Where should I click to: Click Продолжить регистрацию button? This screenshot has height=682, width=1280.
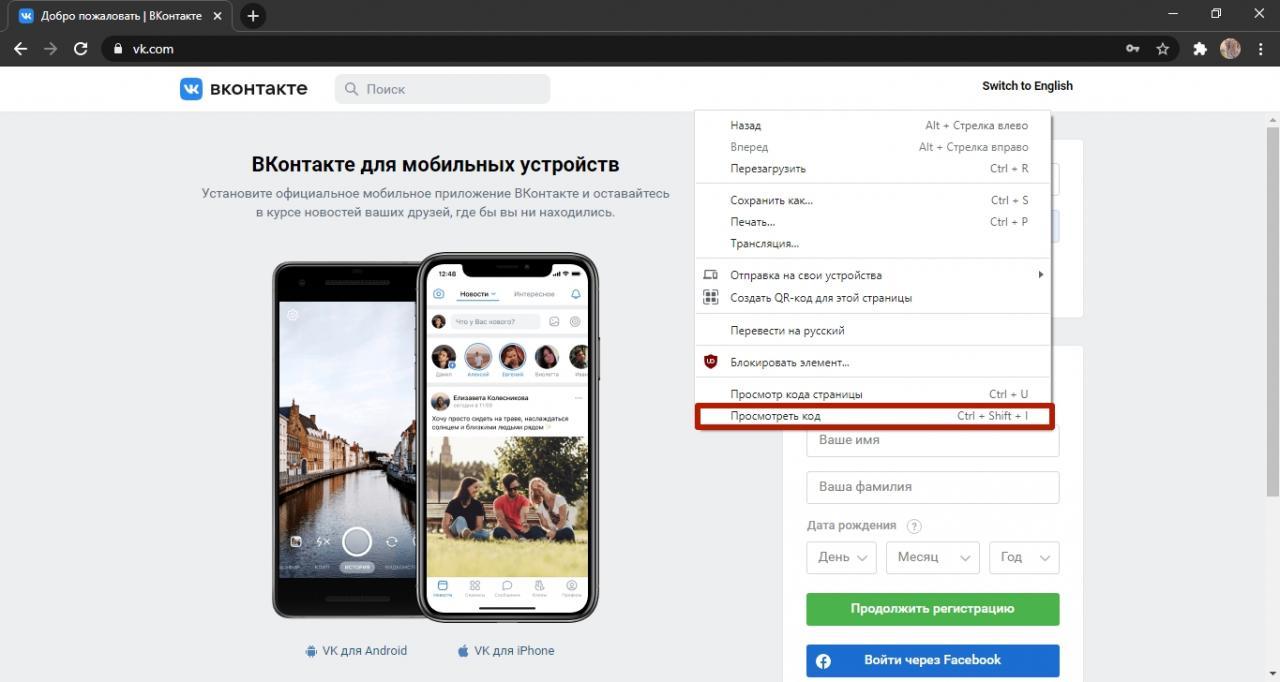click(932, 608)
